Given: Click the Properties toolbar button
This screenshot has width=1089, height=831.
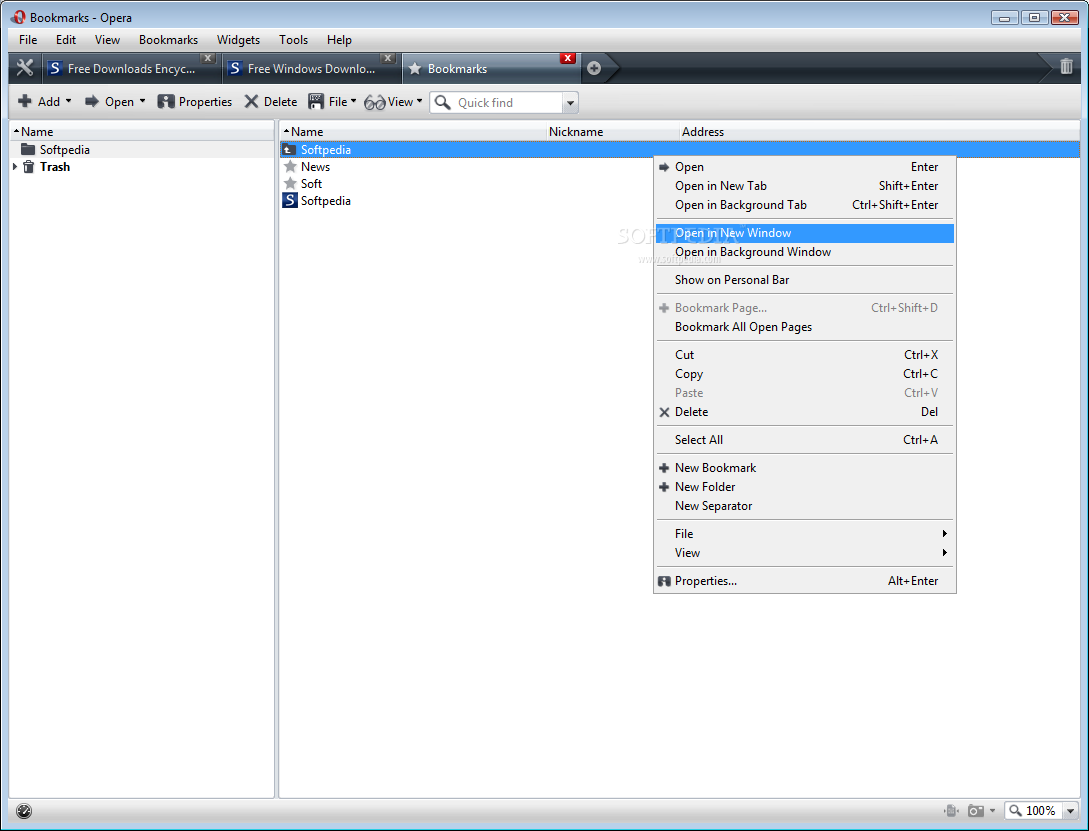Looking at the screenshot, I should pos(194,101).
